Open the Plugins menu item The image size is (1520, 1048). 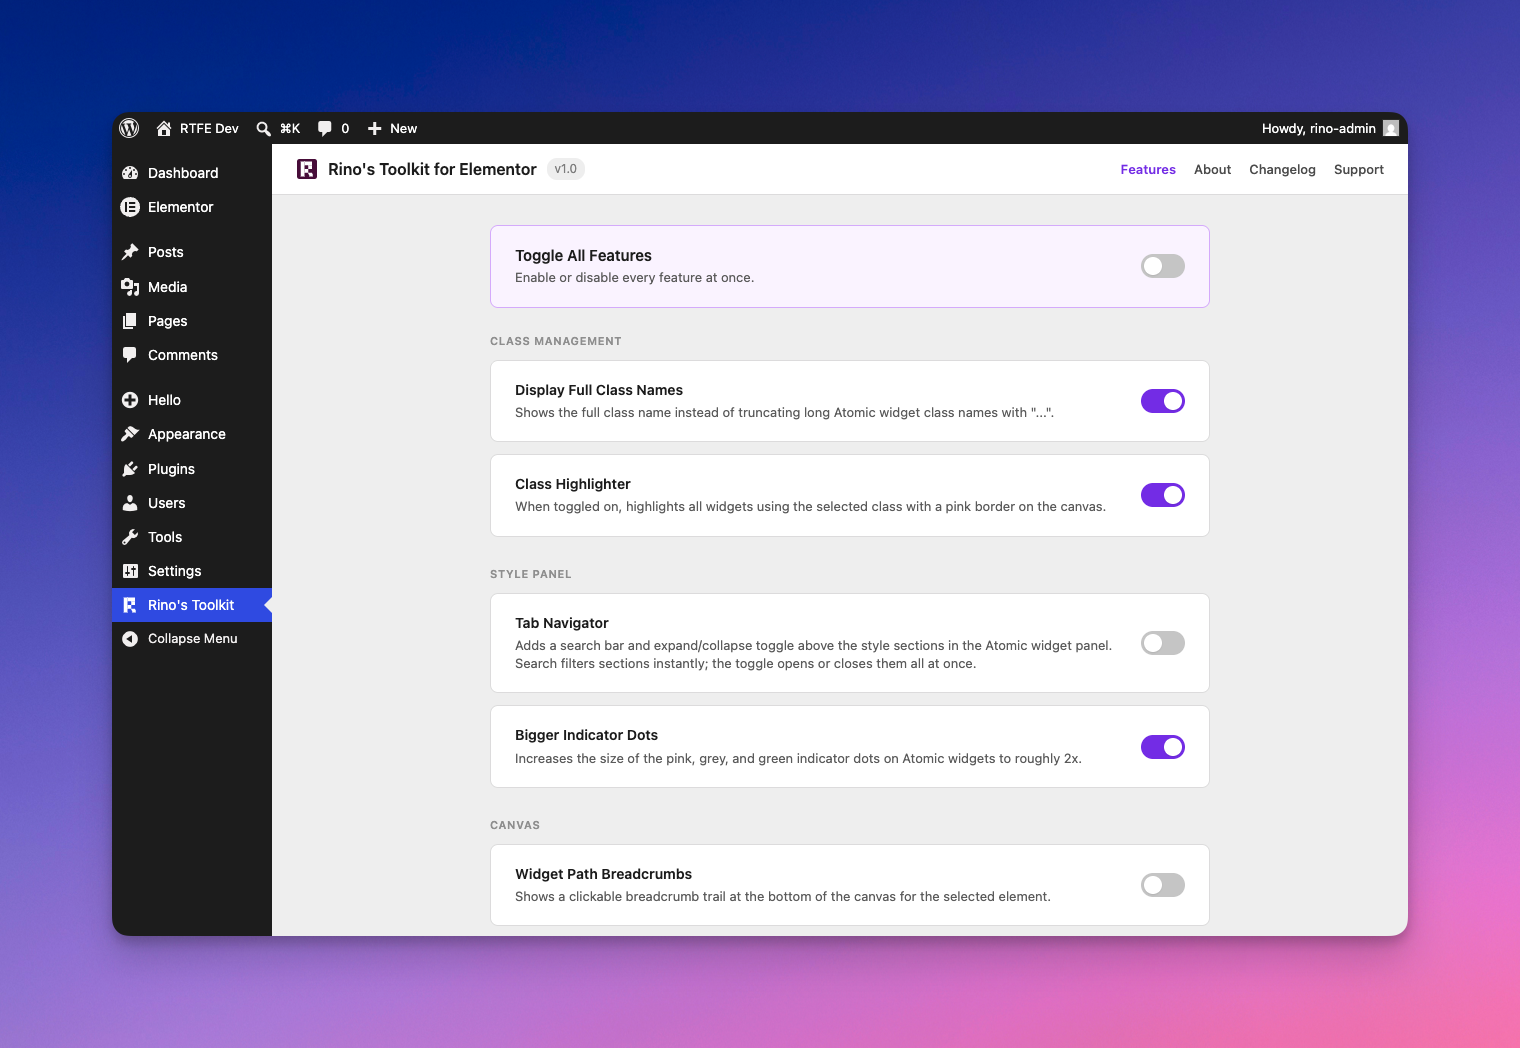click(x=192, y=469)
